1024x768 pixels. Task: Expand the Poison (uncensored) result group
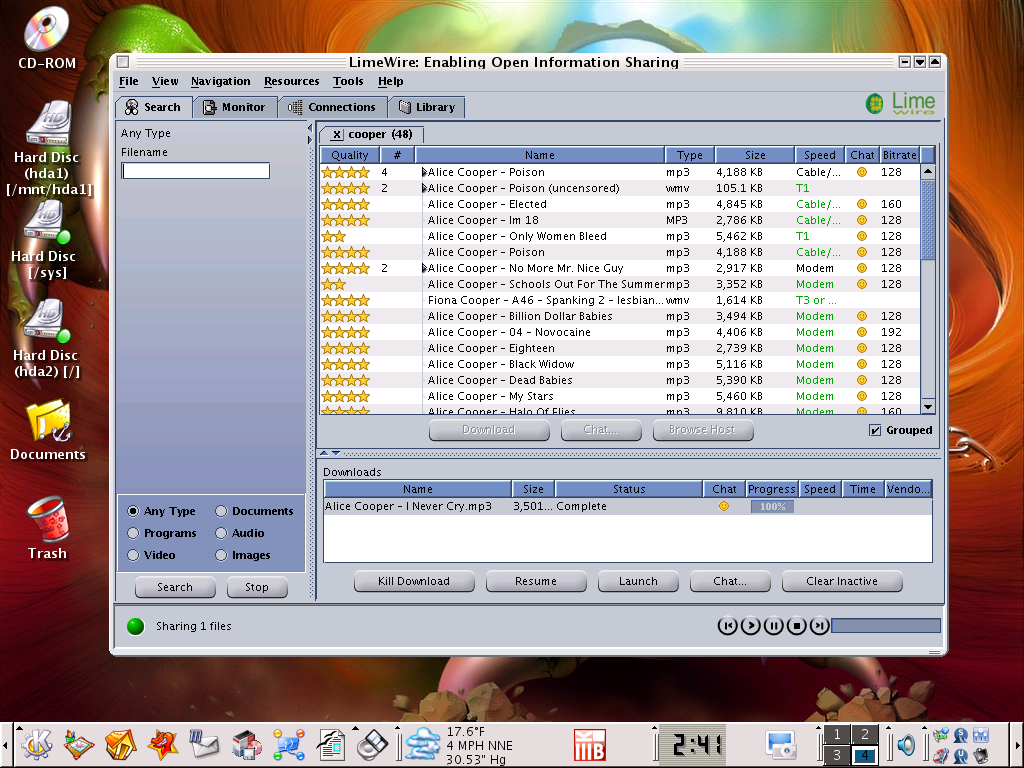click(424, 188)
